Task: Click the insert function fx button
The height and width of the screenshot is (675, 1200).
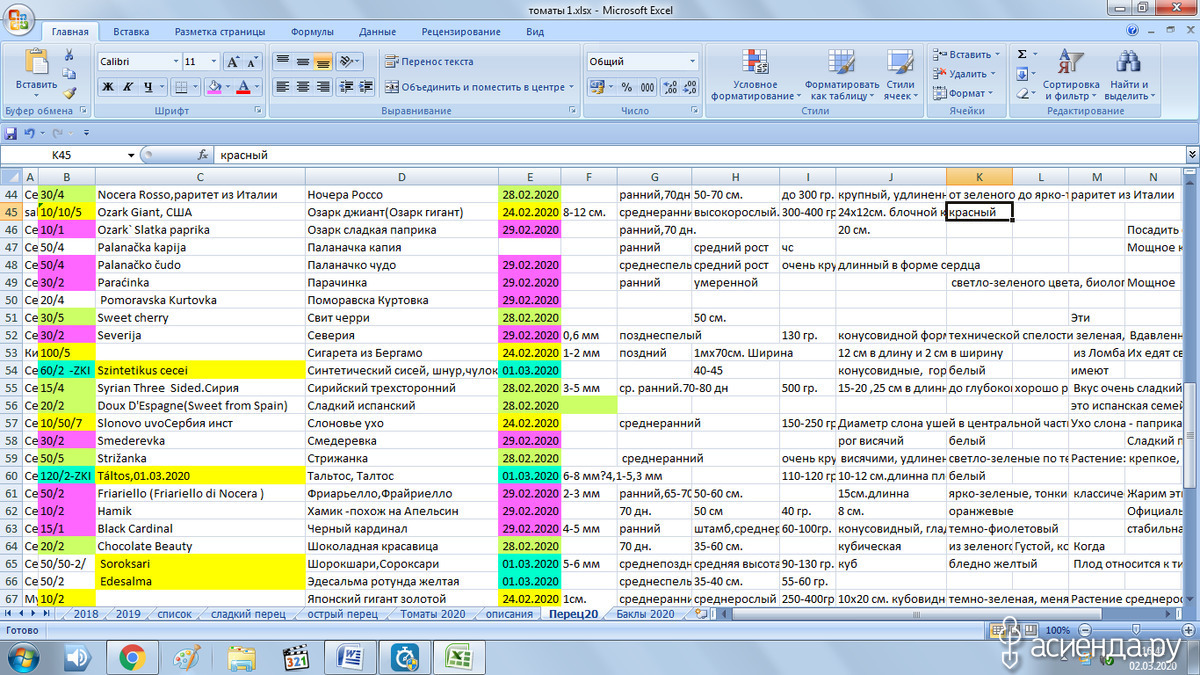Action: [203, 155]
